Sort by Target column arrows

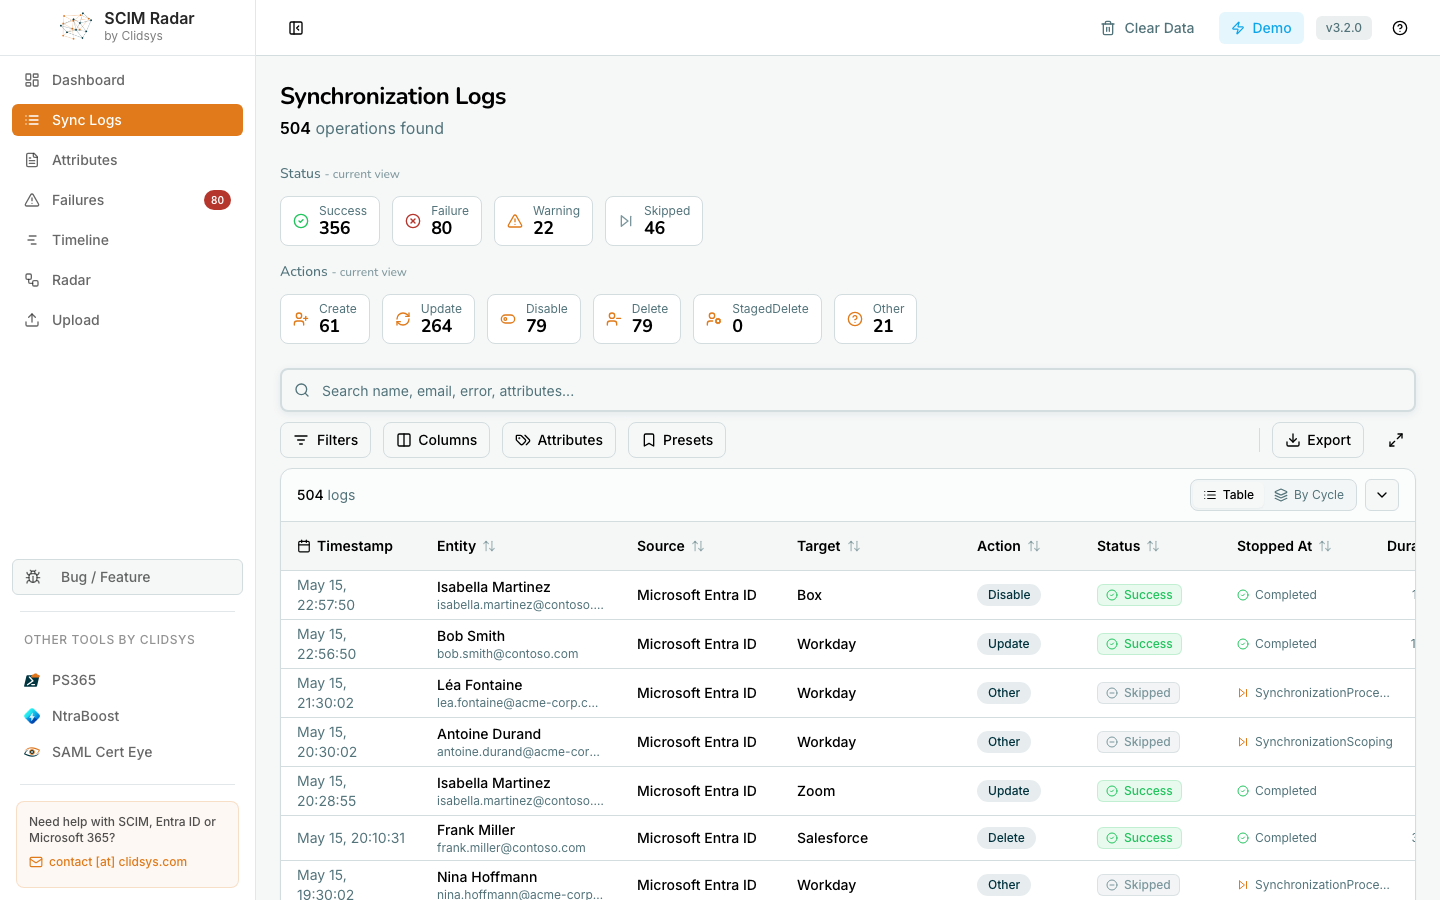pos(854,546)
